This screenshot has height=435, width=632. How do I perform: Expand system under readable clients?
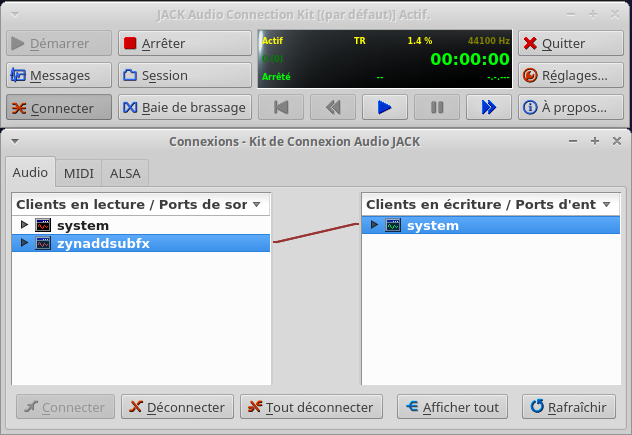coord(24,226)
